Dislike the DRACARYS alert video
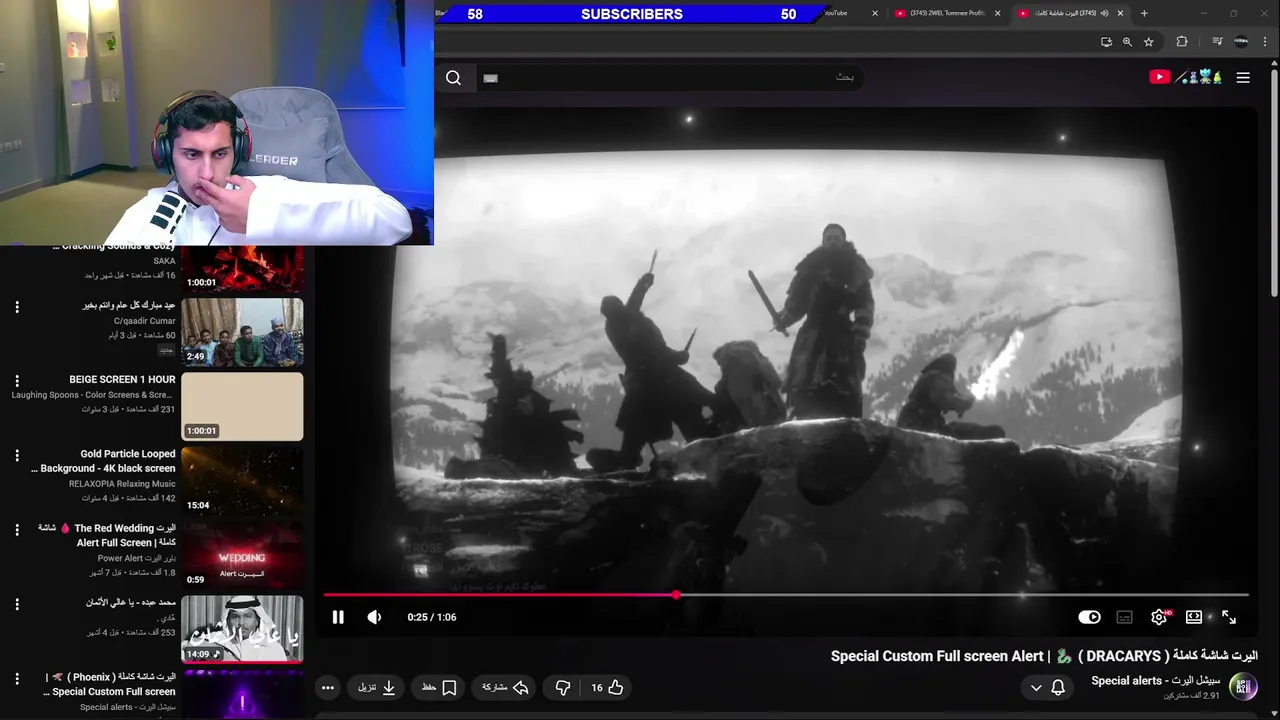 (x=562, y=687)
